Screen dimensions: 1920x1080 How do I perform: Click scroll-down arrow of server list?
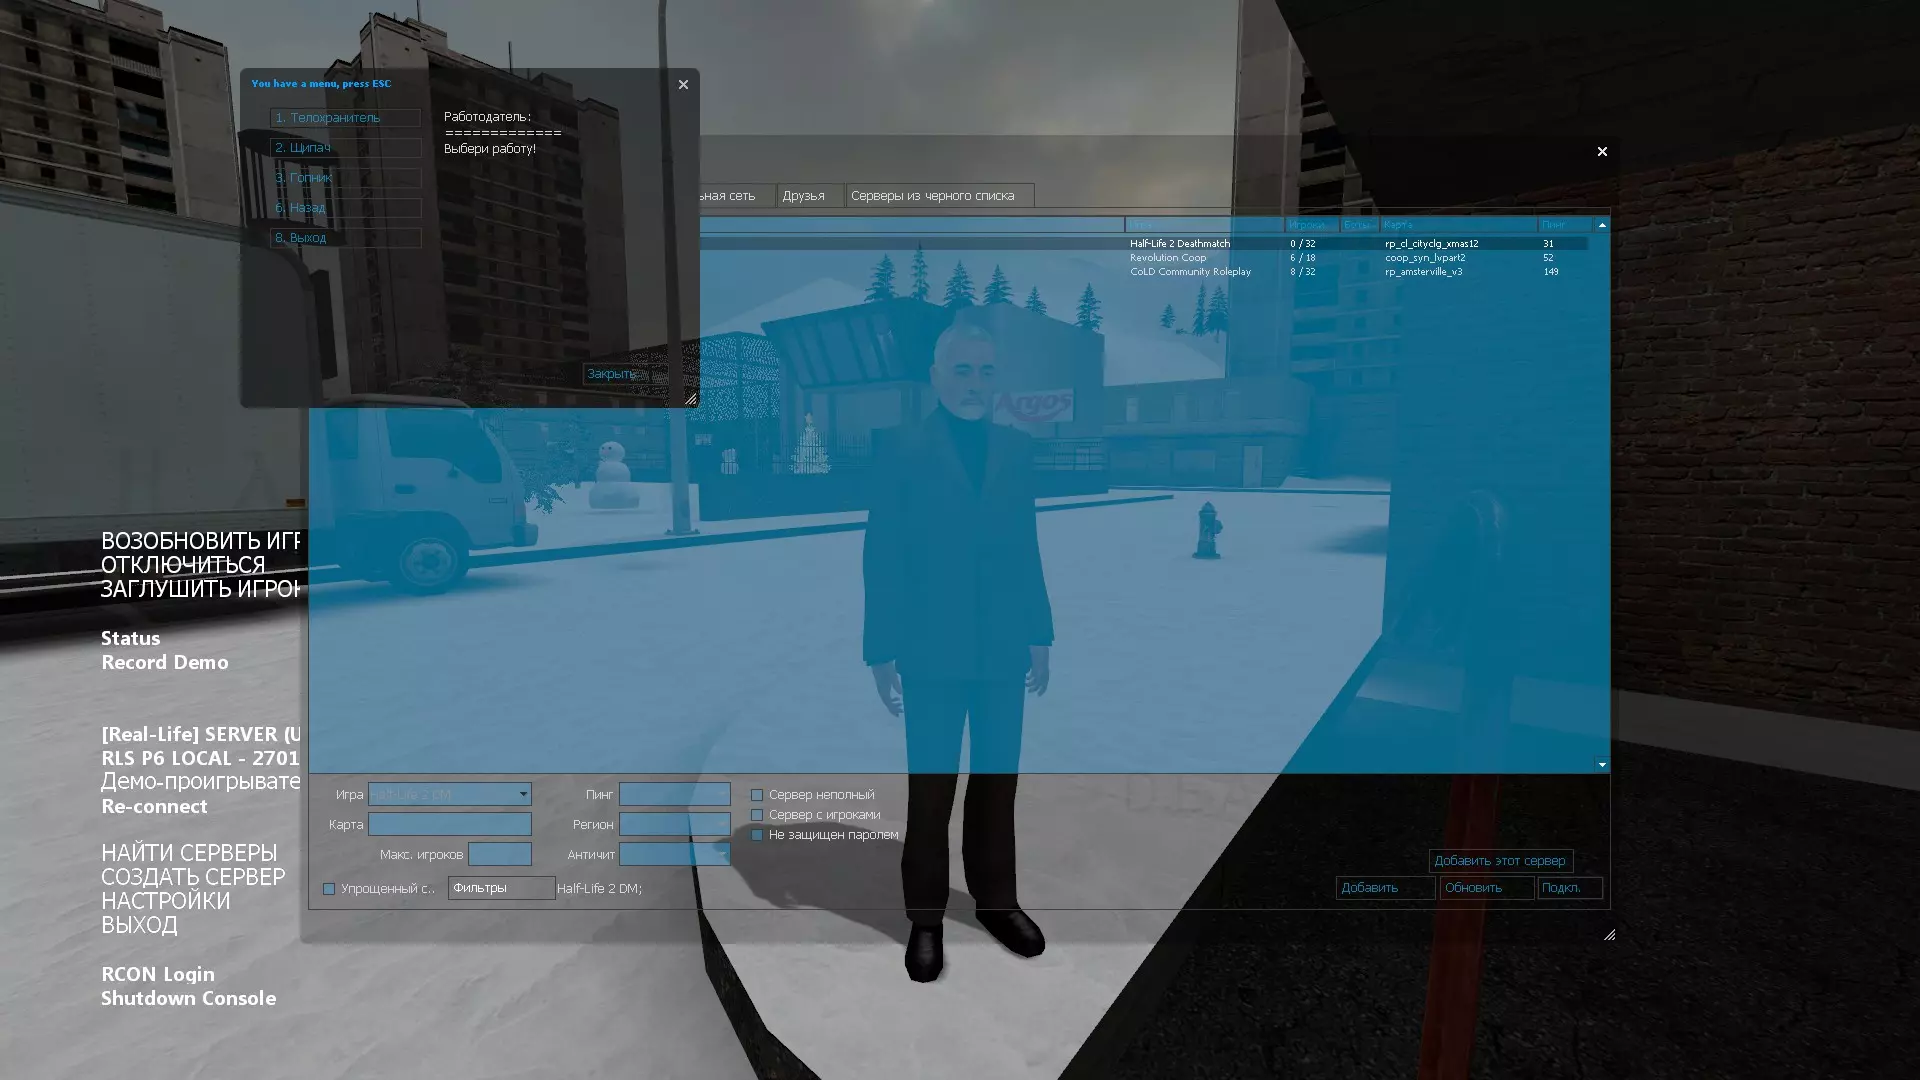coord(1602,765)
